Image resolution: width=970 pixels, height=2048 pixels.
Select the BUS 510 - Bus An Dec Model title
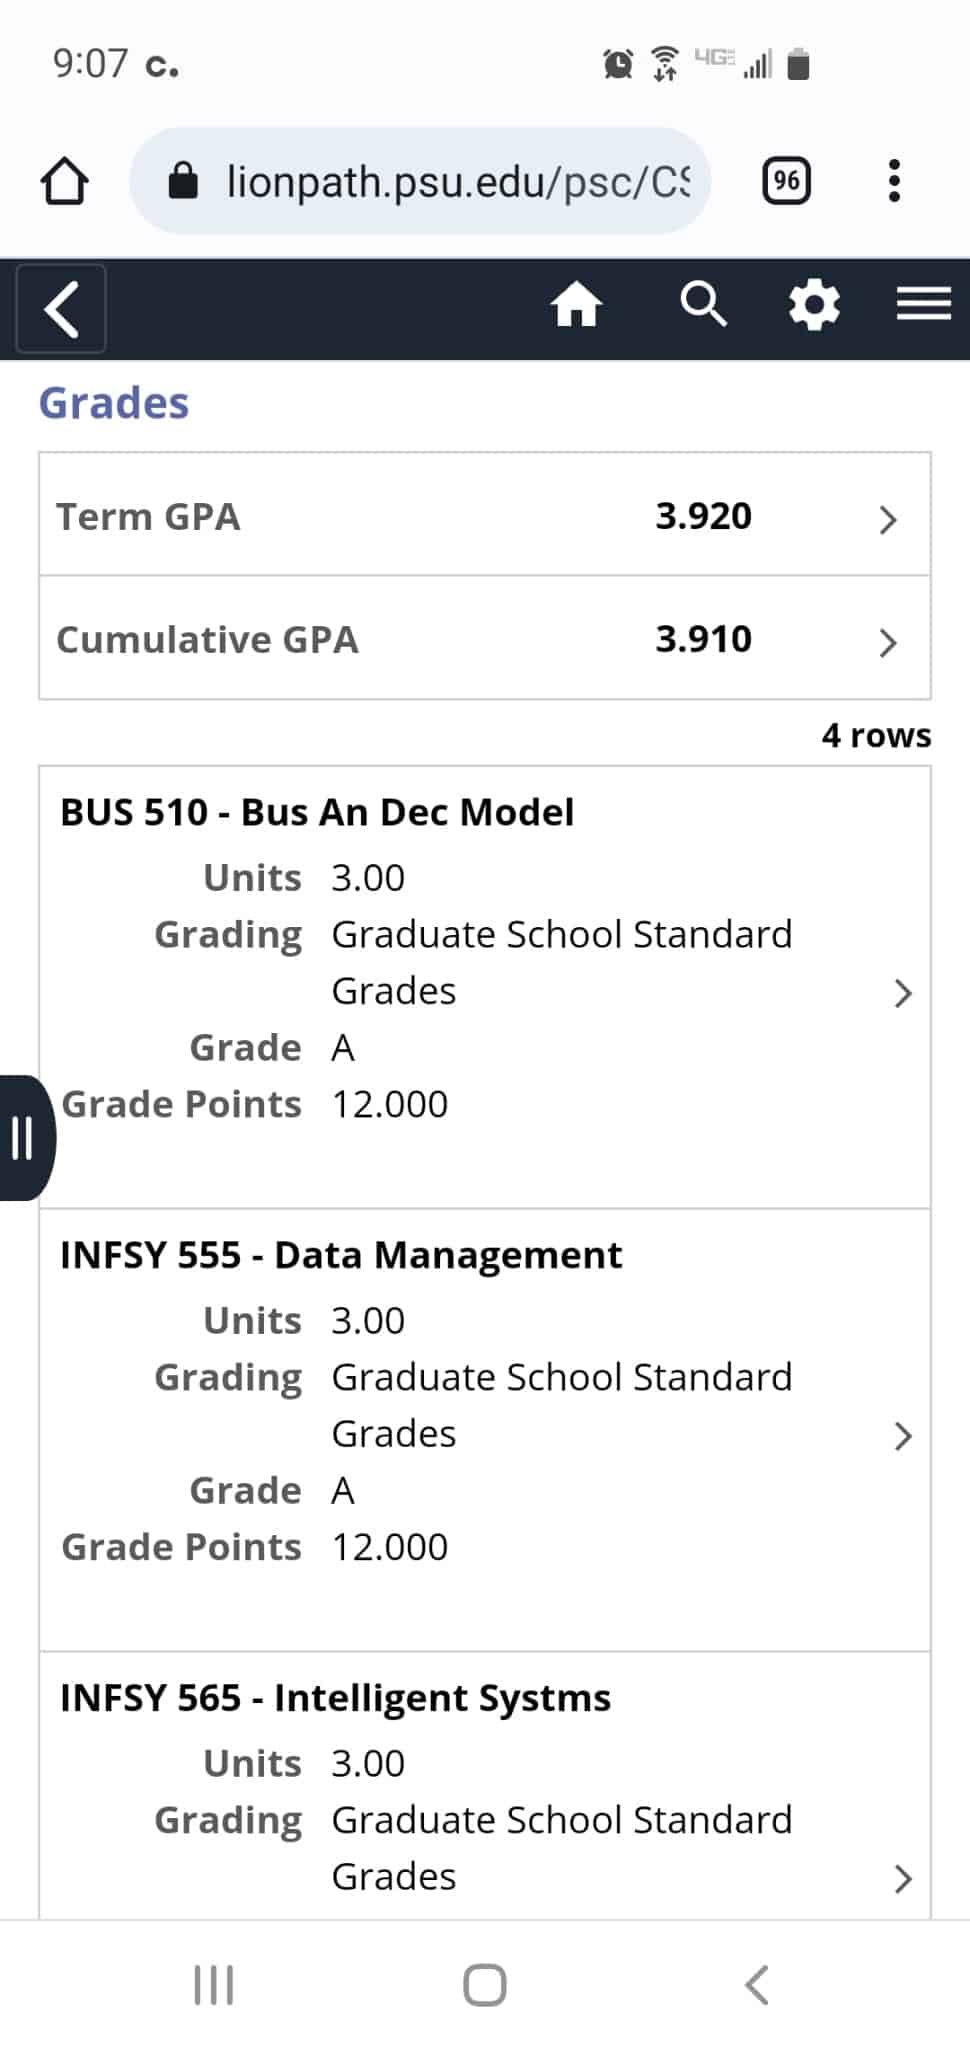click(x=317, y=813)
